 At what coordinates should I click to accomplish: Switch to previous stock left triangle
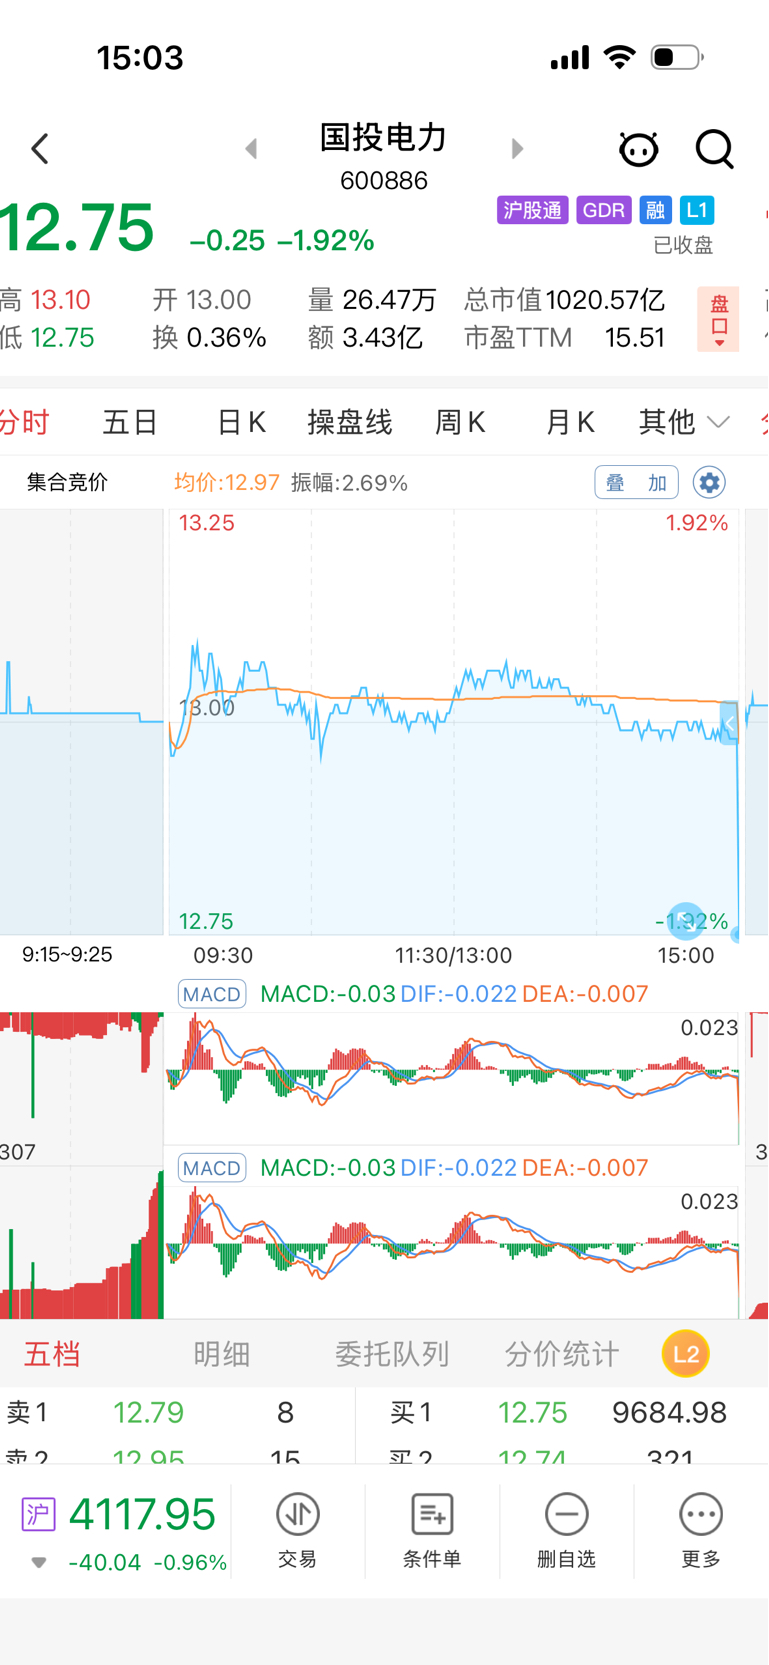pyautogui.click(x=251, y=149)
